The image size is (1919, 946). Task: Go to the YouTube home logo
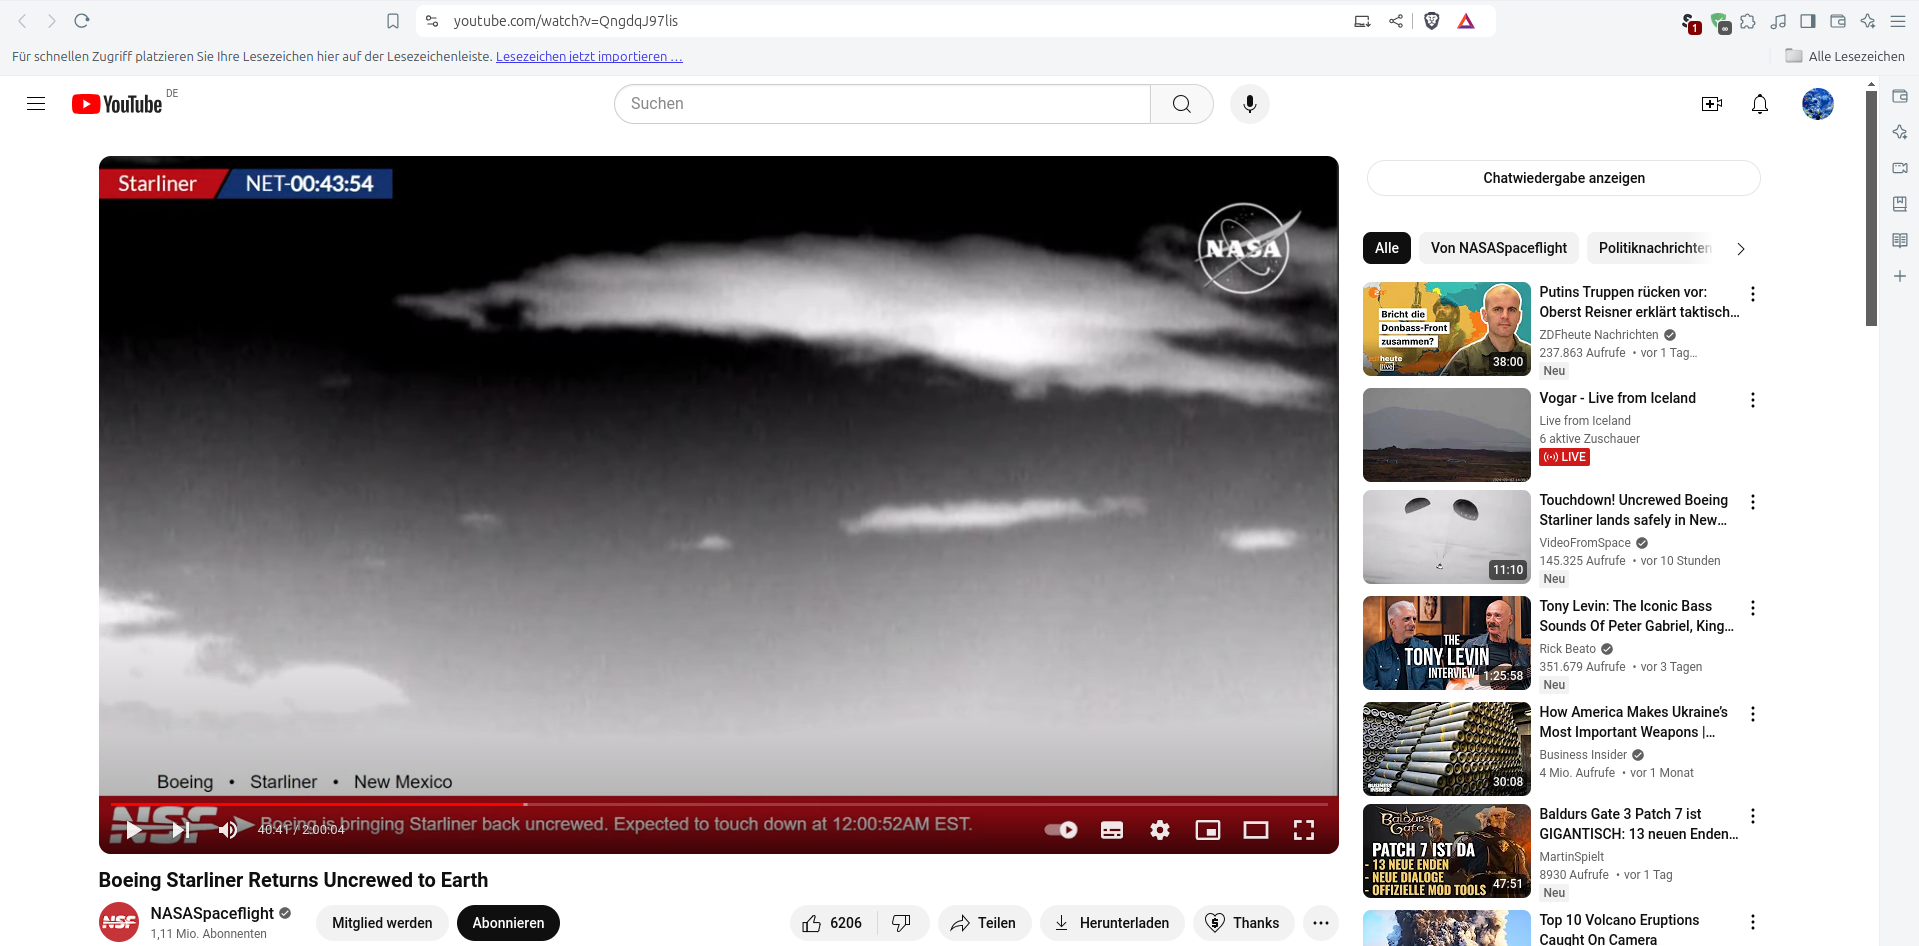[x=117, y=104]
